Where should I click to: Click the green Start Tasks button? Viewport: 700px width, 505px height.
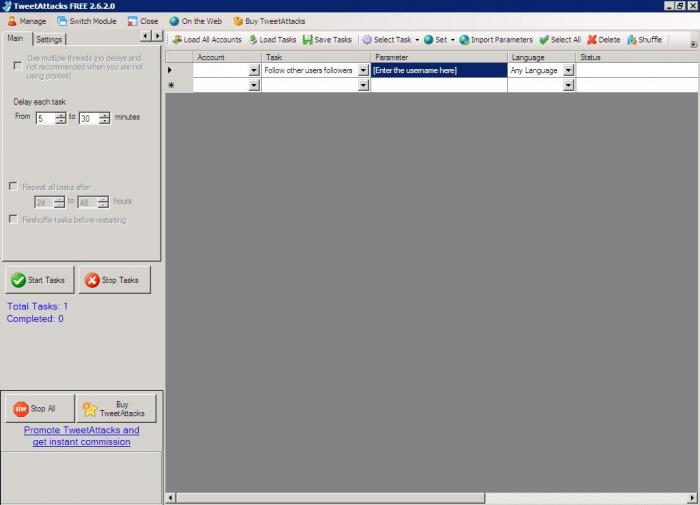point(40,280)
